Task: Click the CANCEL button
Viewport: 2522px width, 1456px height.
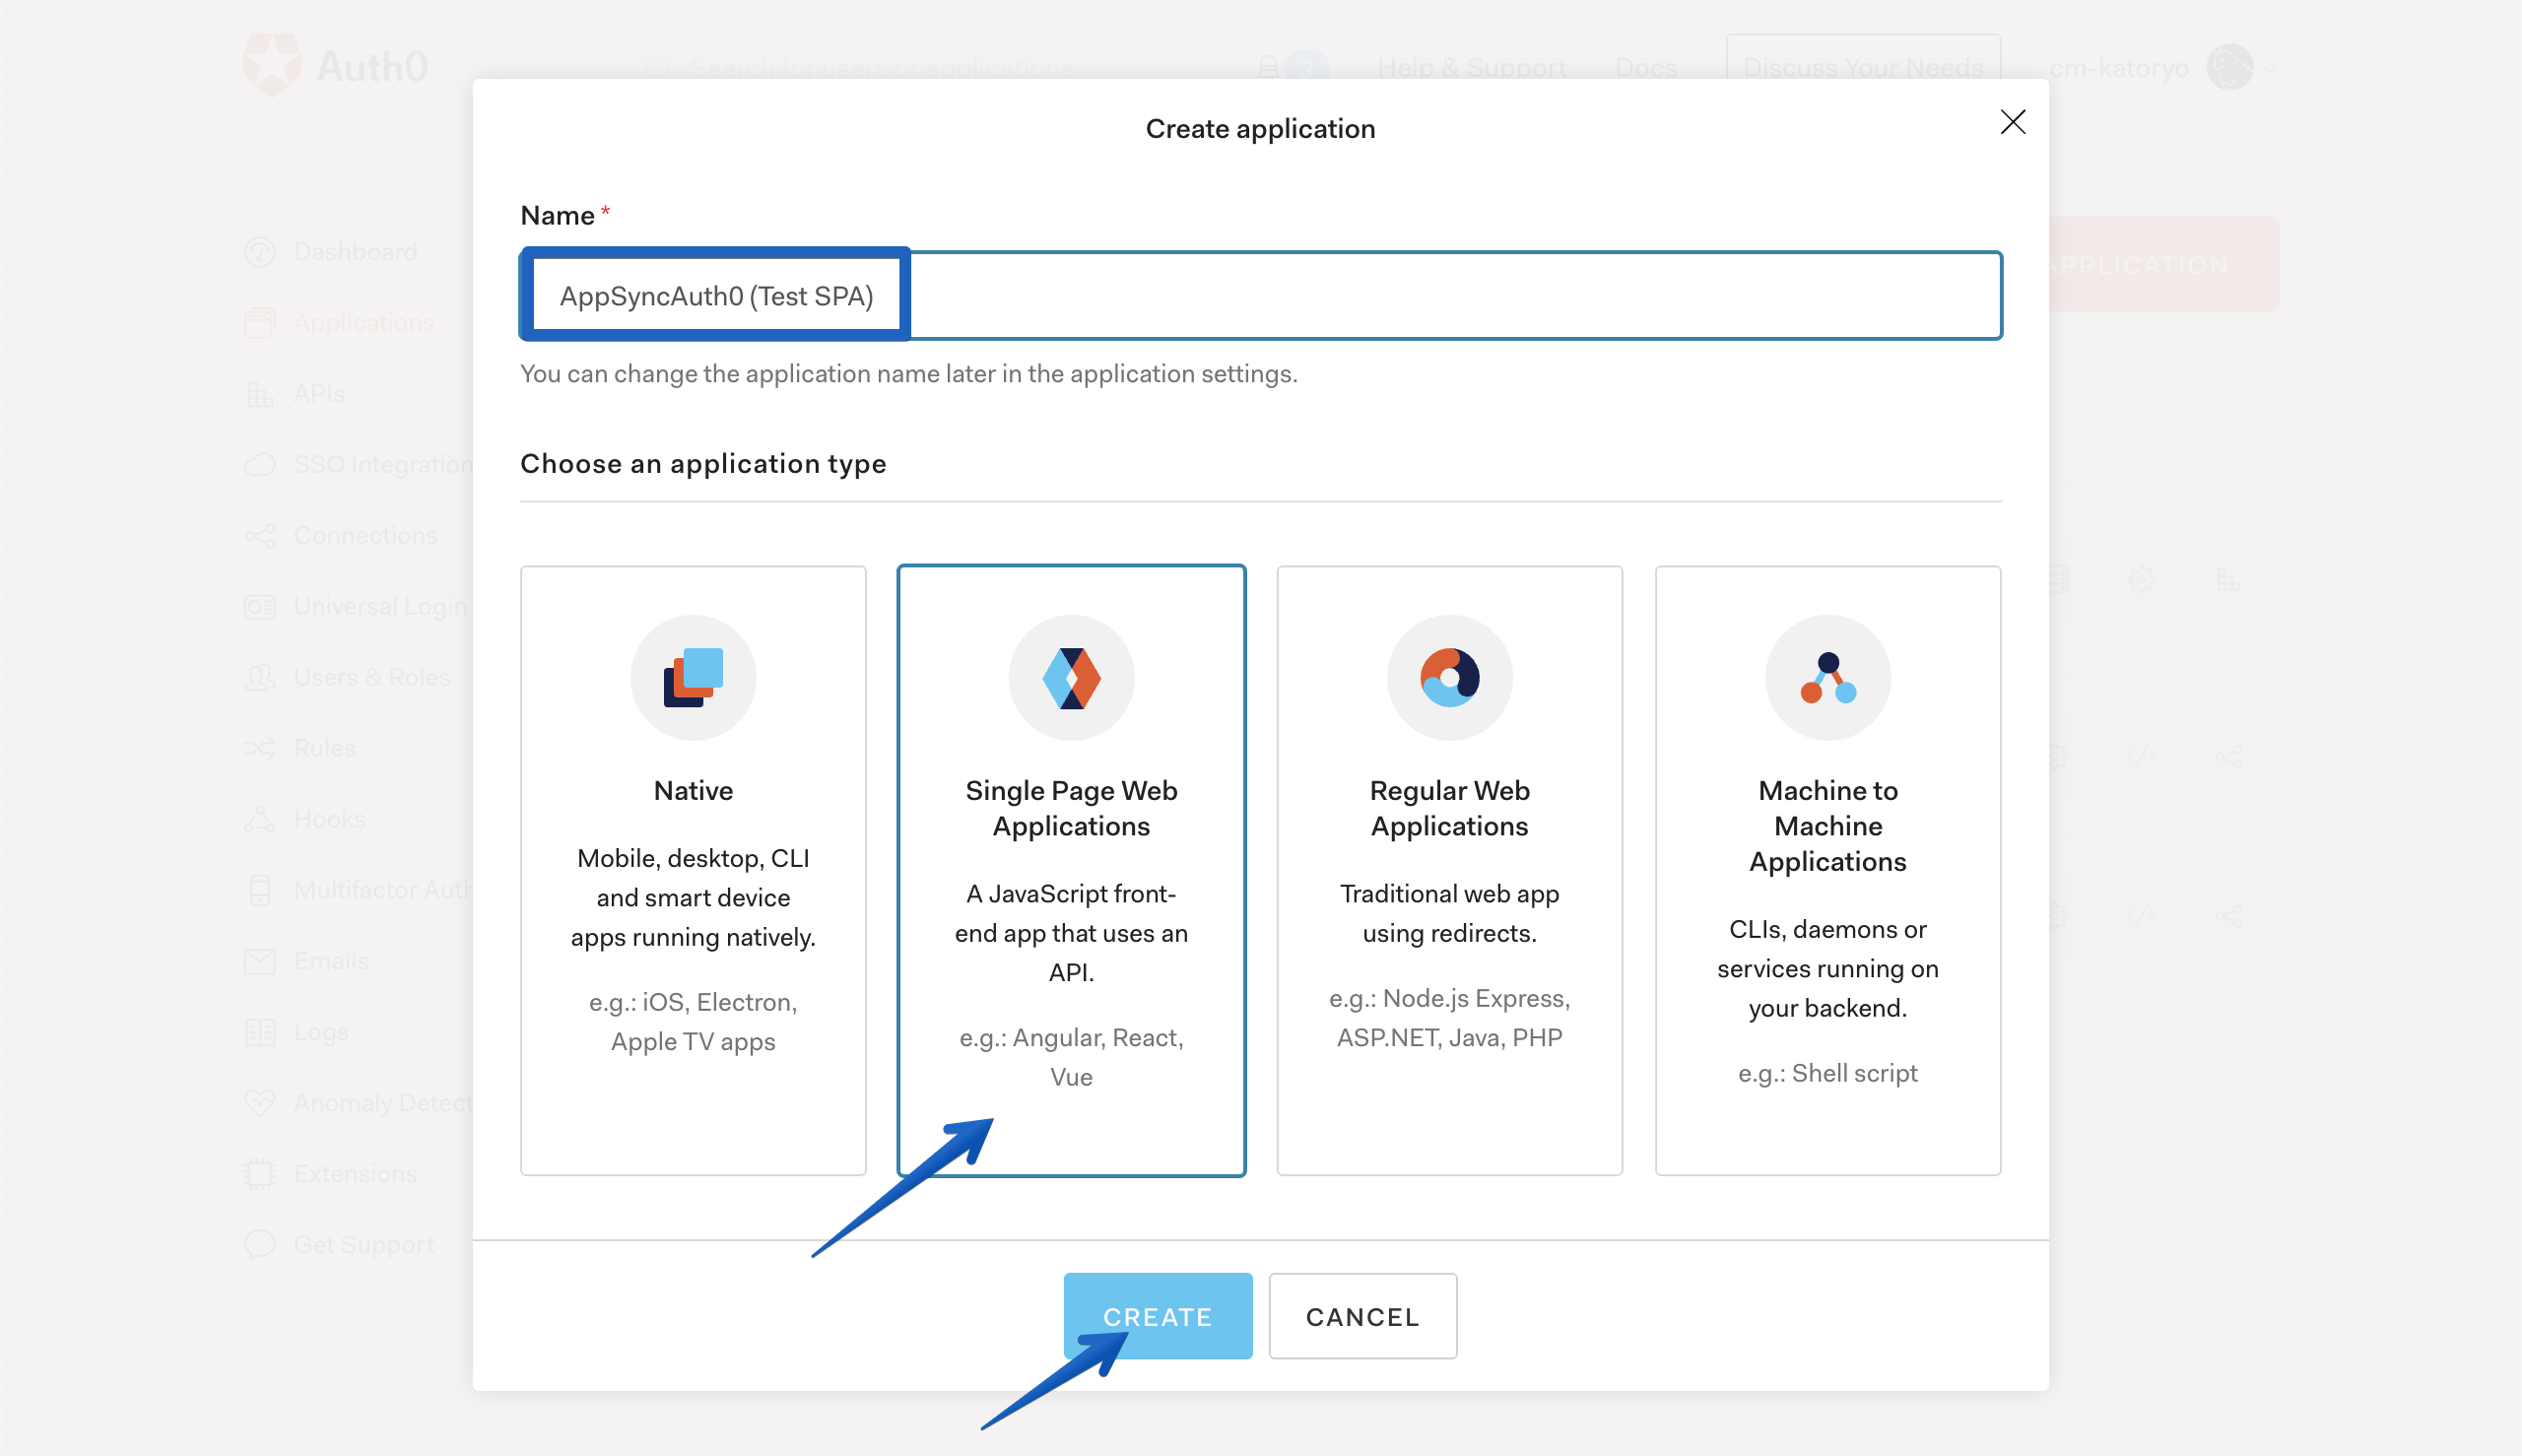Action: point(1362,1316)
